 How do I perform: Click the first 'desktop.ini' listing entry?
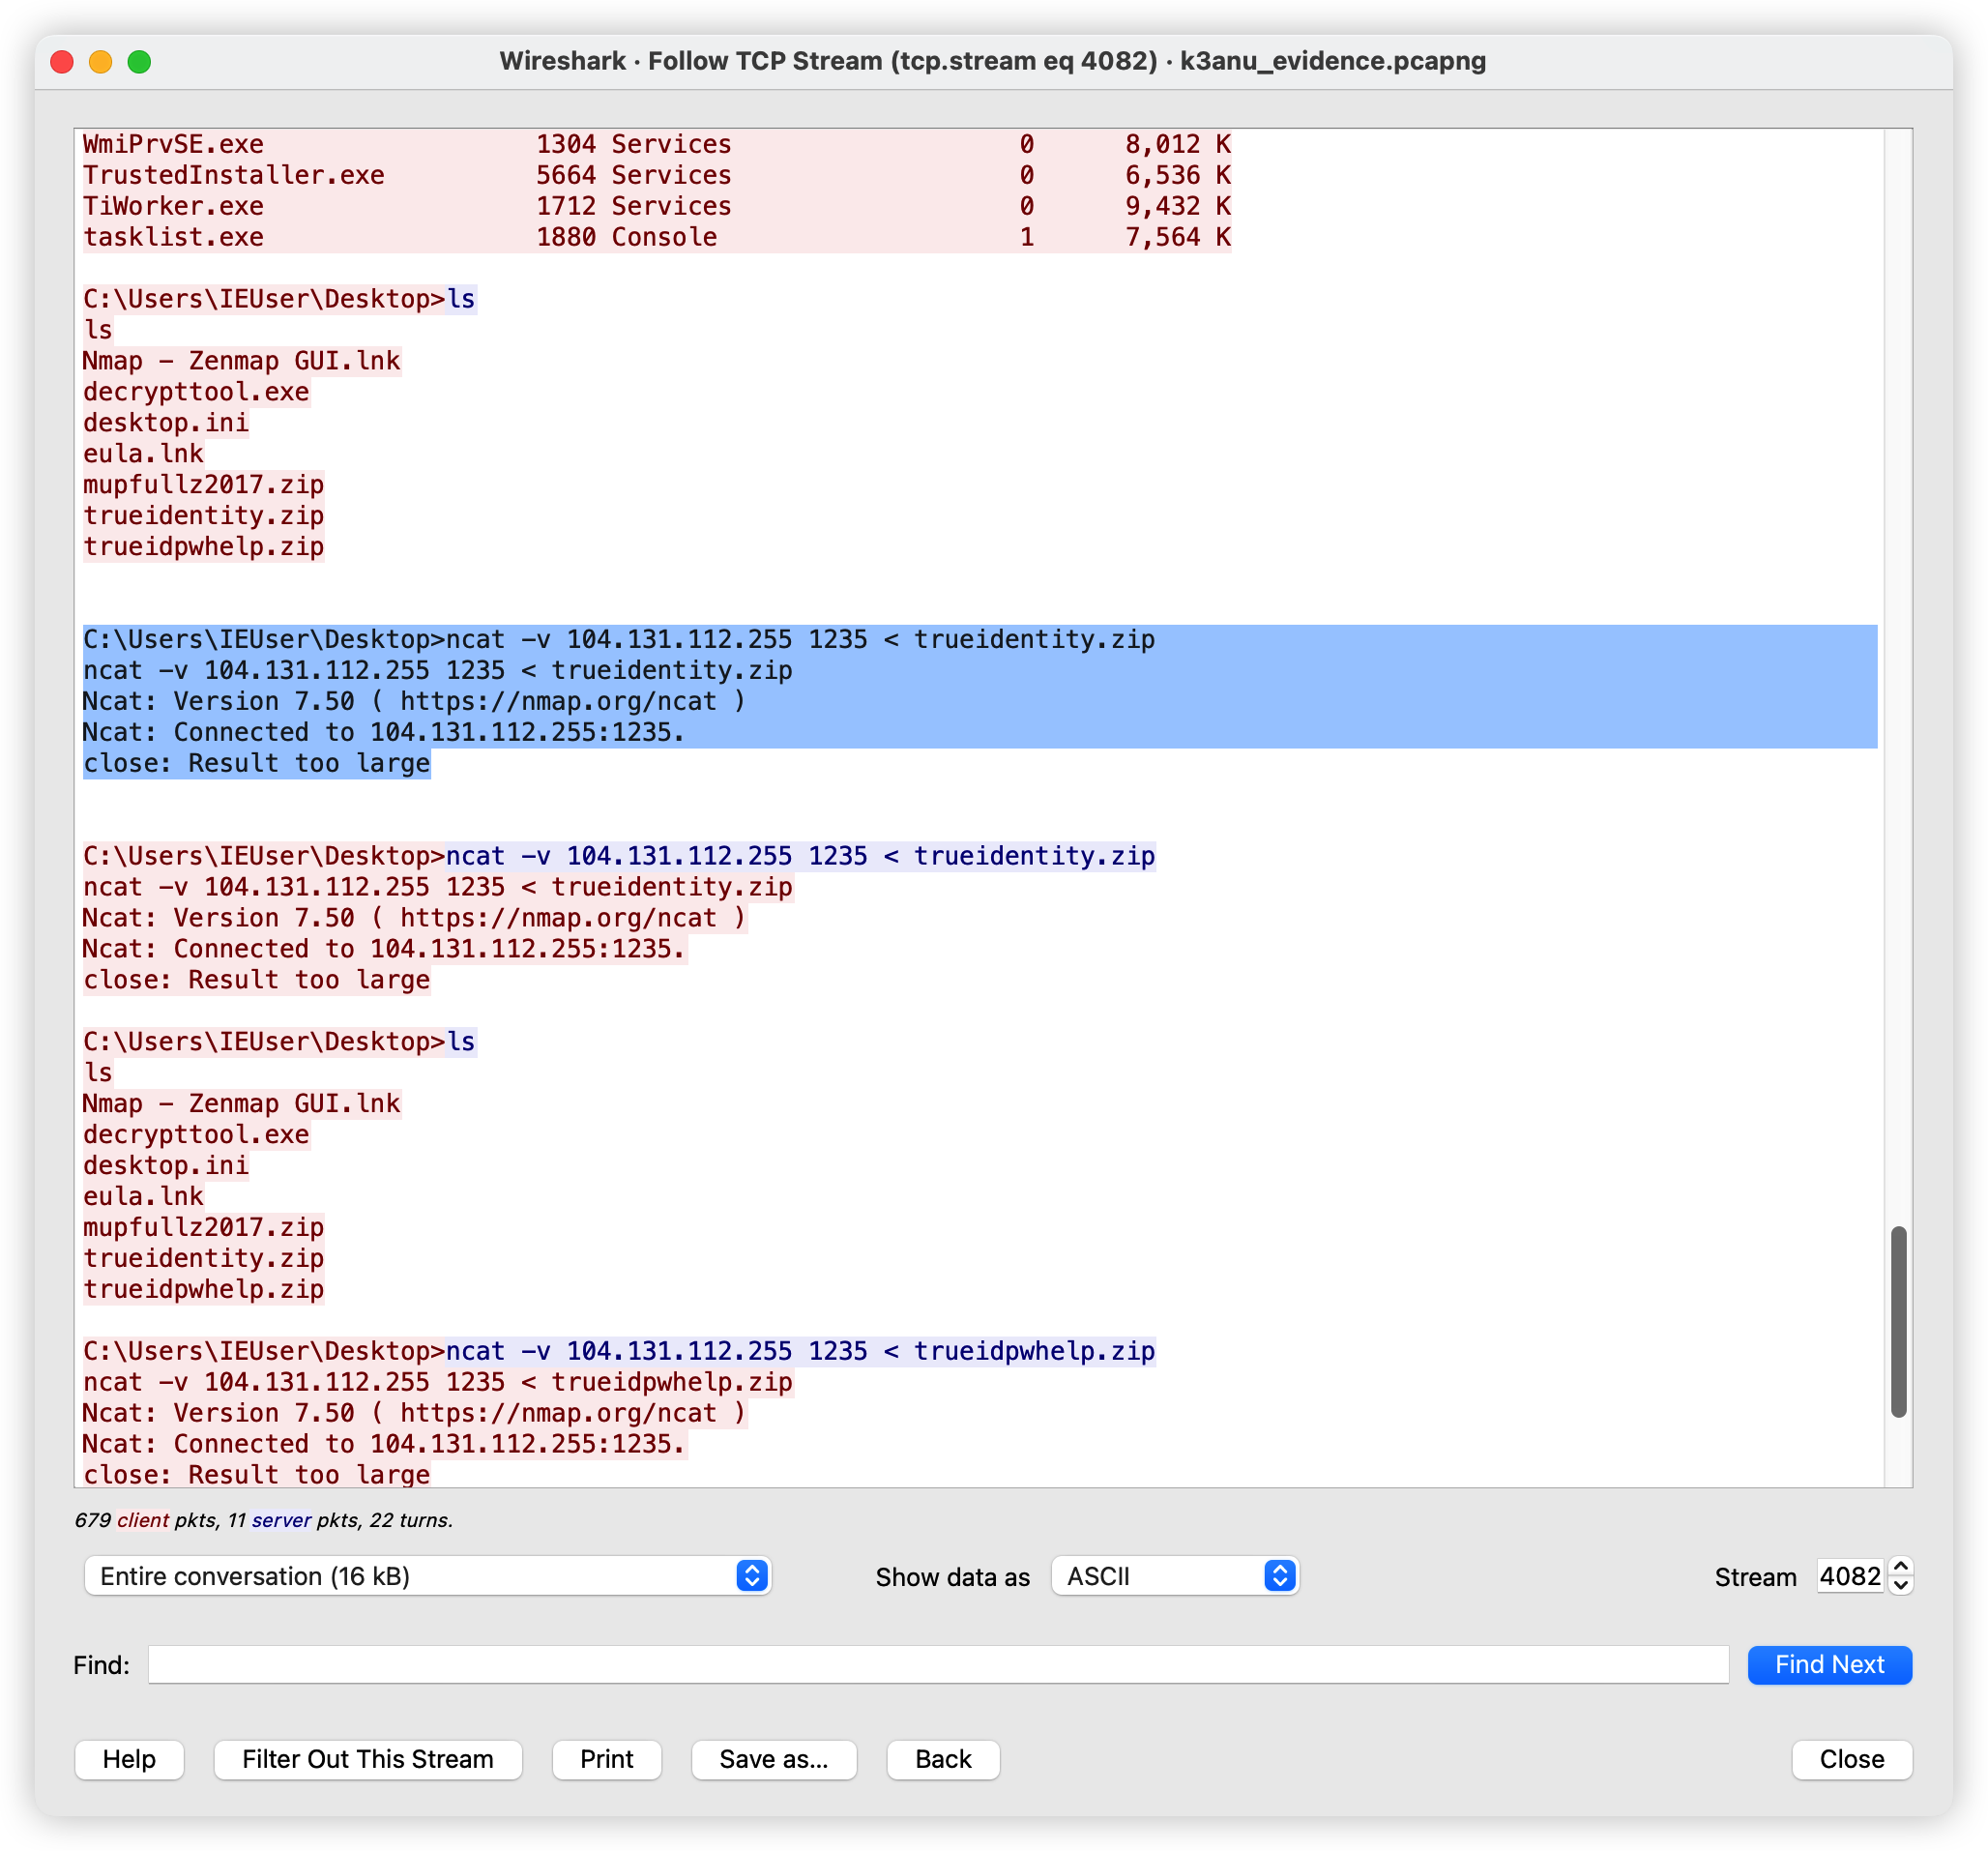click(x=166, y=423)
